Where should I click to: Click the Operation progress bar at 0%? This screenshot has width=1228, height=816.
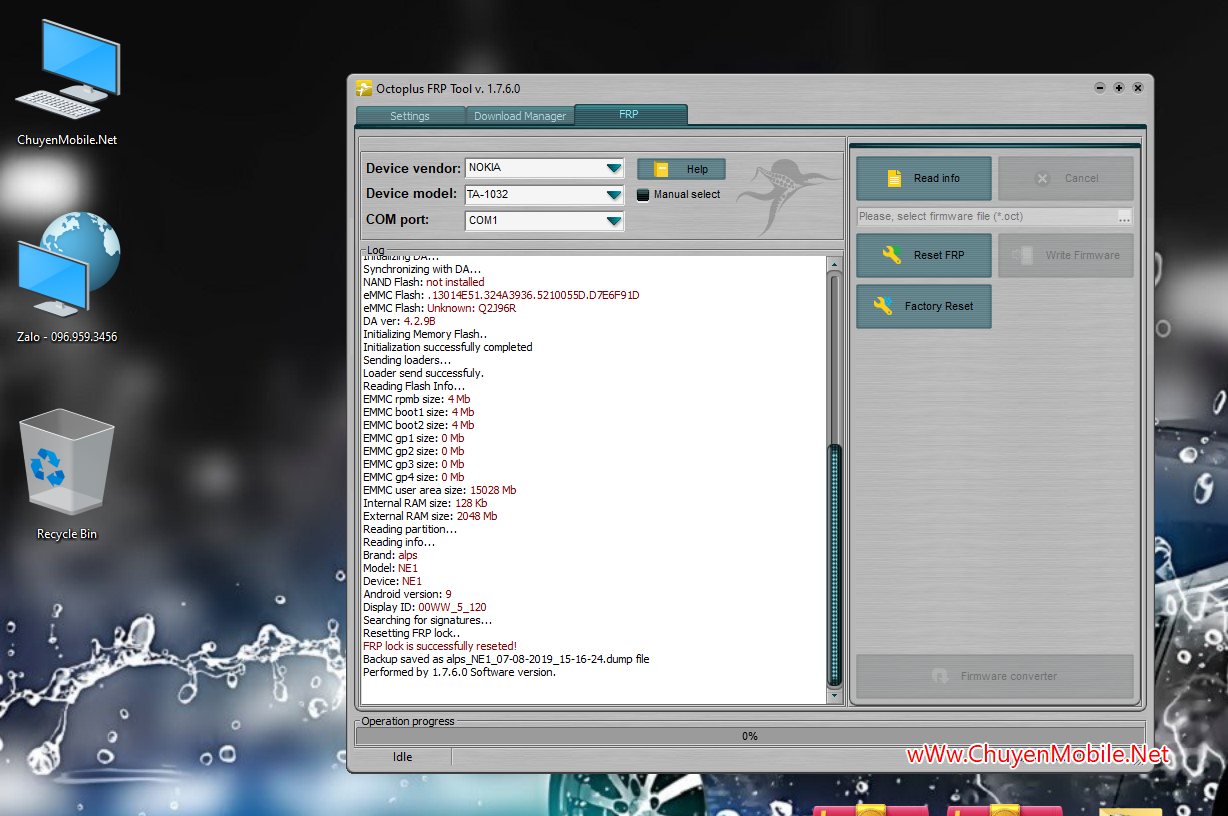(749, 736)
